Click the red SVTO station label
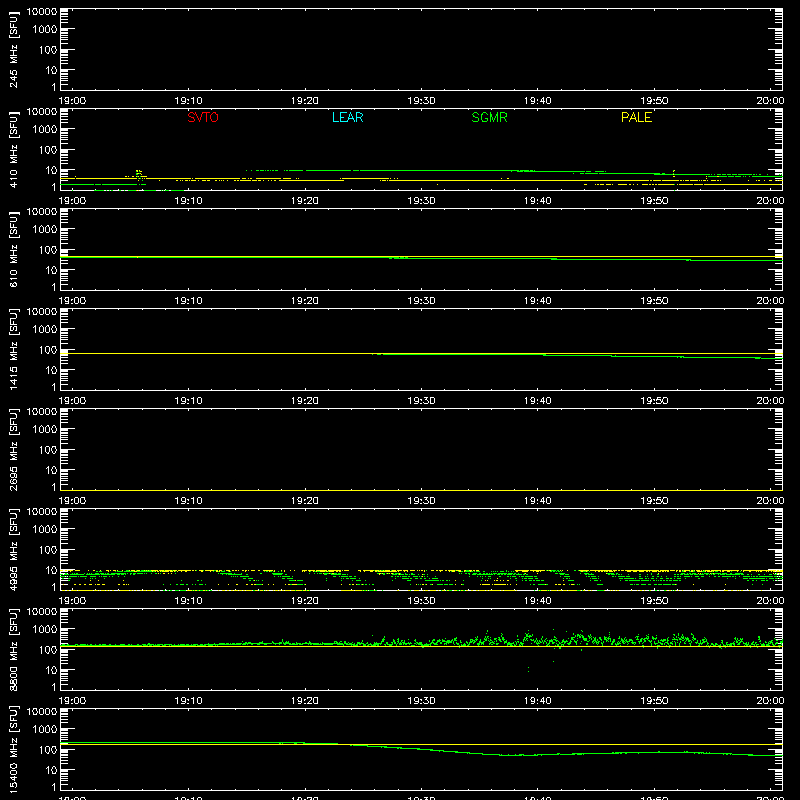The image size is (800, 800). tap(203, 117)
